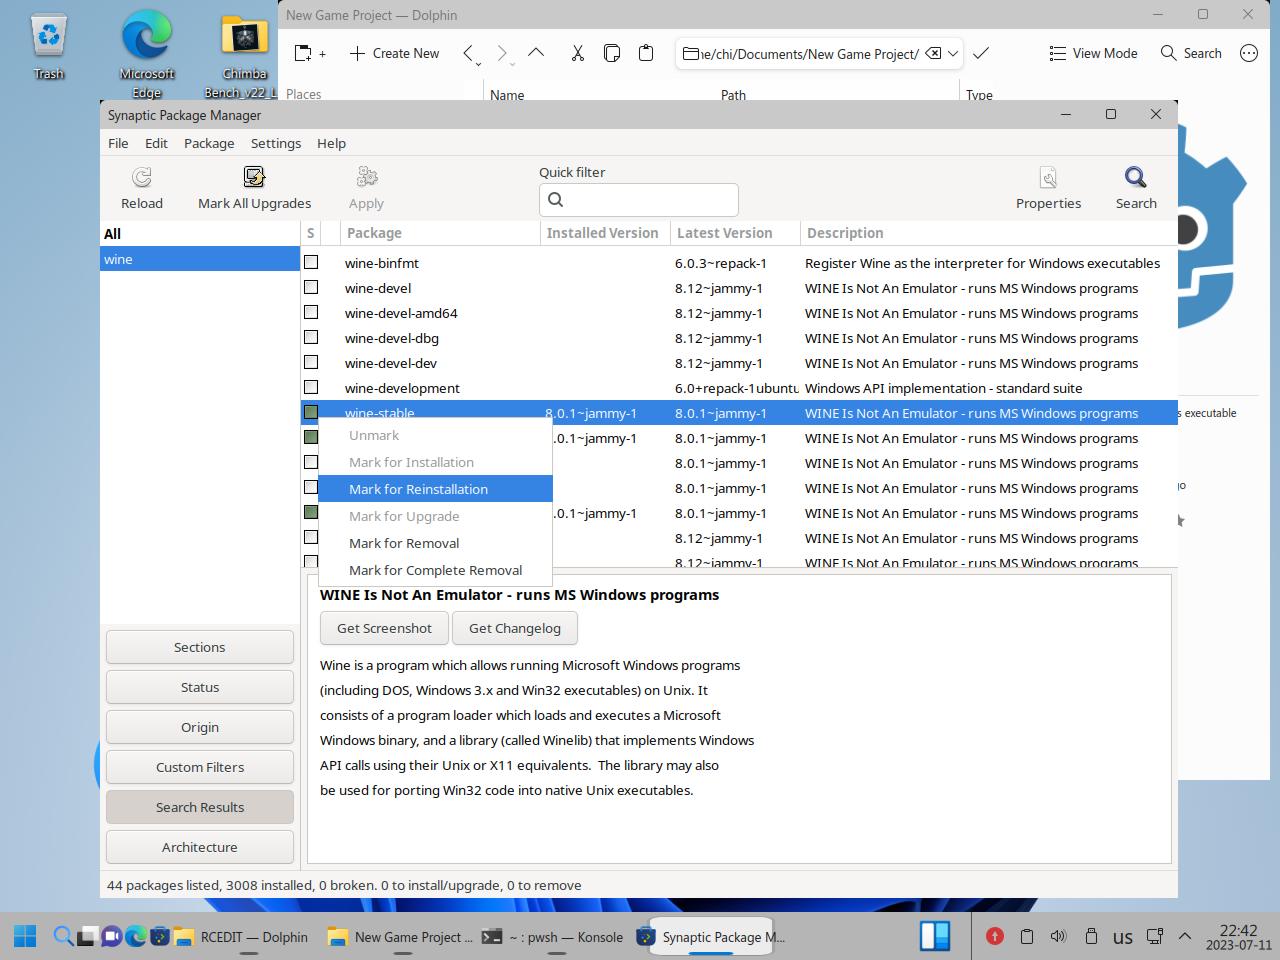Screen dimensions: 1280x960
Task: Open the Microsoft Edge taskbar icon
Action: [135, 937]
